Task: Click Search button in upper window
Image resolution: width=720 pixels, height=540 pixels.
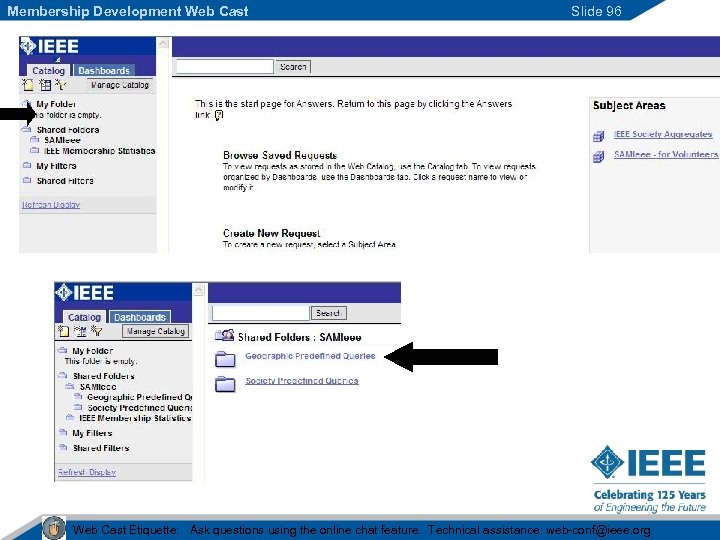Action: tap(293, 67)
